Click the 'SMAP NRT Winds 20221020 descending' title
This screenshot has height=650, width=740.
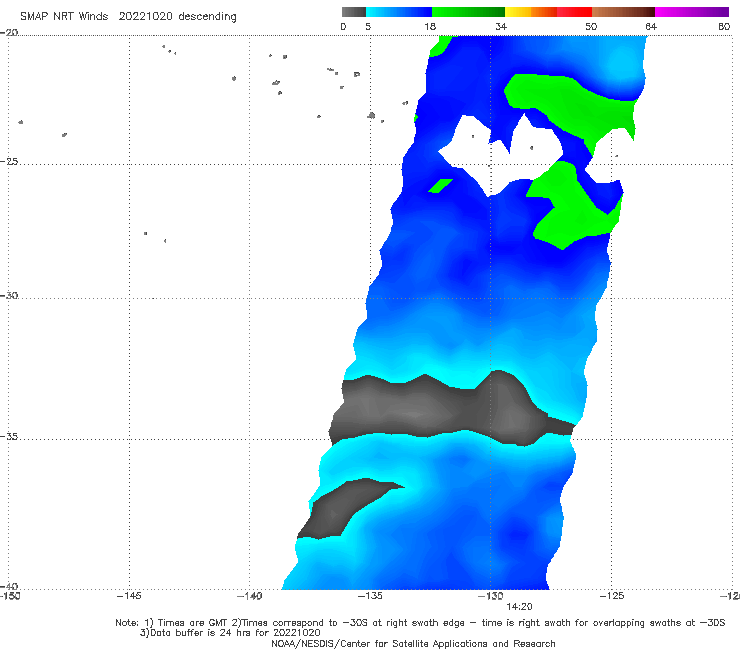point(128,16)
